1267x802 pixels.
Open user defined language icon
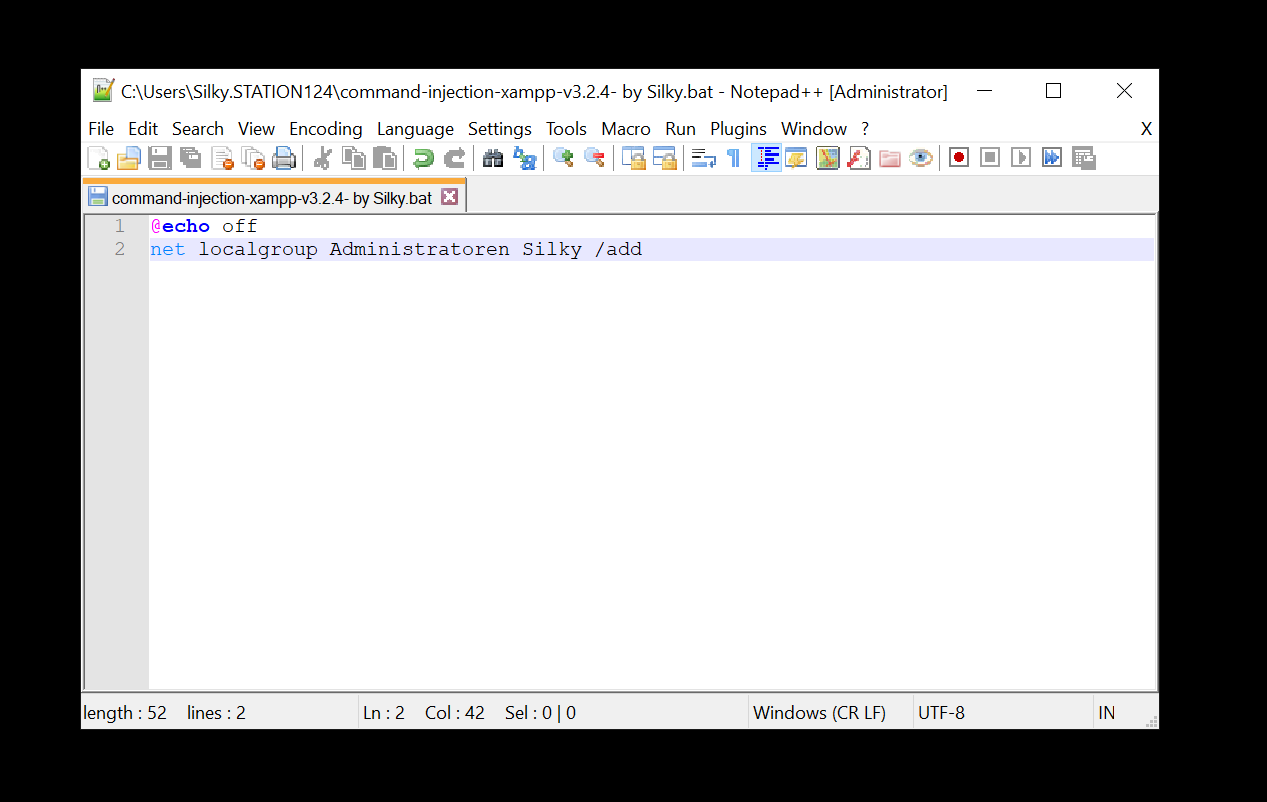pos(796,158)
